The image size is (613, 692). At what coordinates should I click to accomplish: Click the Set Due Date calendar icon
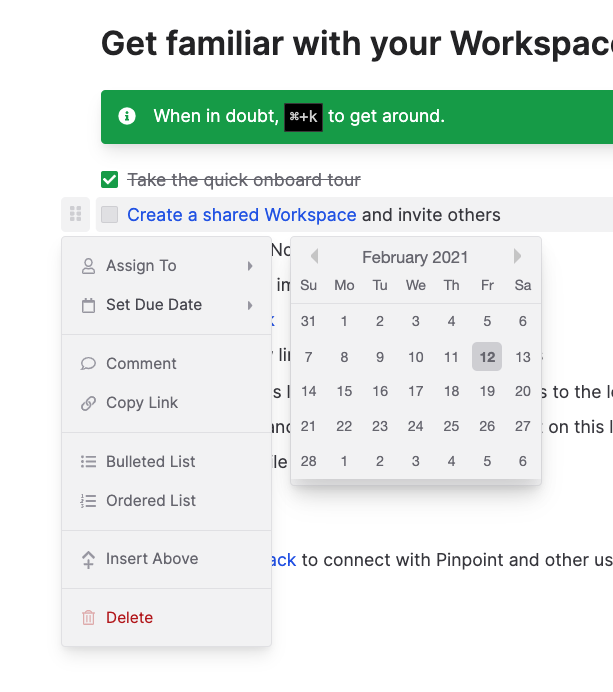[x=88, y=305]
